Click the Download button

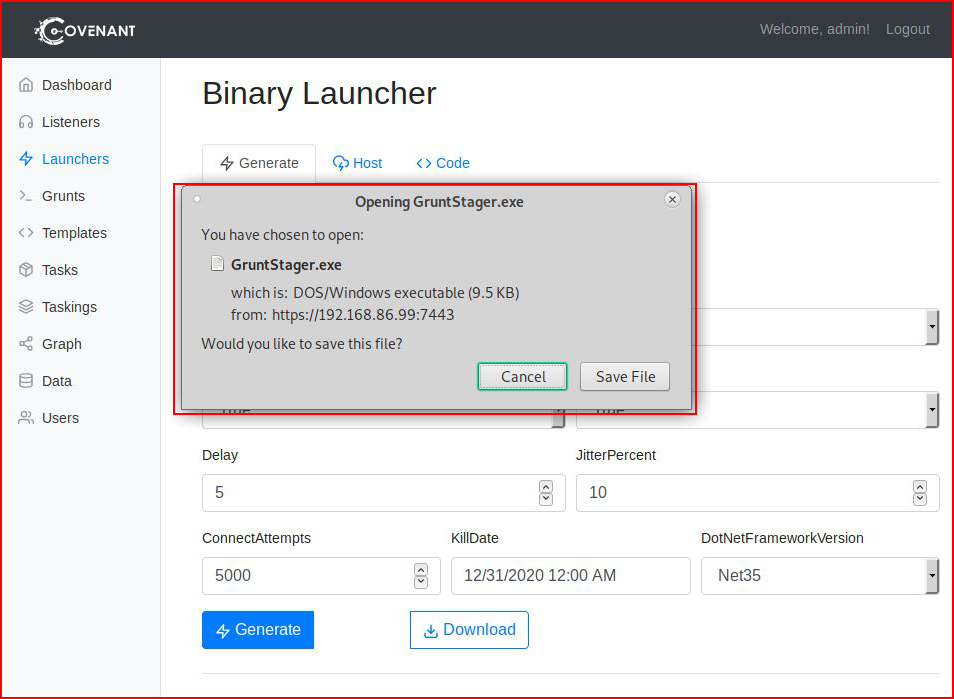pyautogui.click(x=469, y=630)
